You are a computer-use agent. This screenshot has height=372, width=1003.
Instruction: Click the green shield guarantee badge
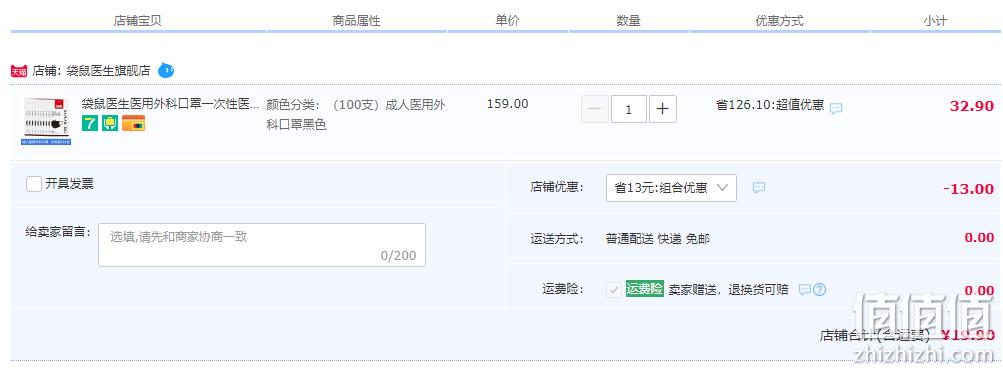[x=110, y=123]
